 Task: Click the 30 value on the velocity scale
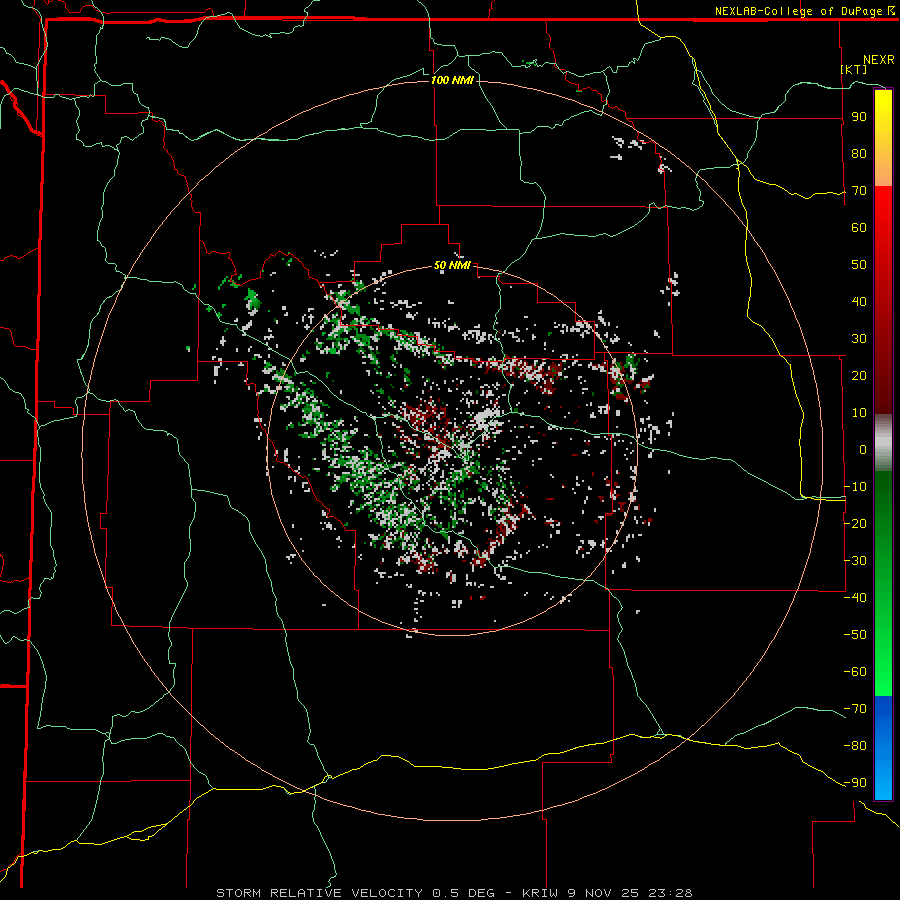point(859,339)
